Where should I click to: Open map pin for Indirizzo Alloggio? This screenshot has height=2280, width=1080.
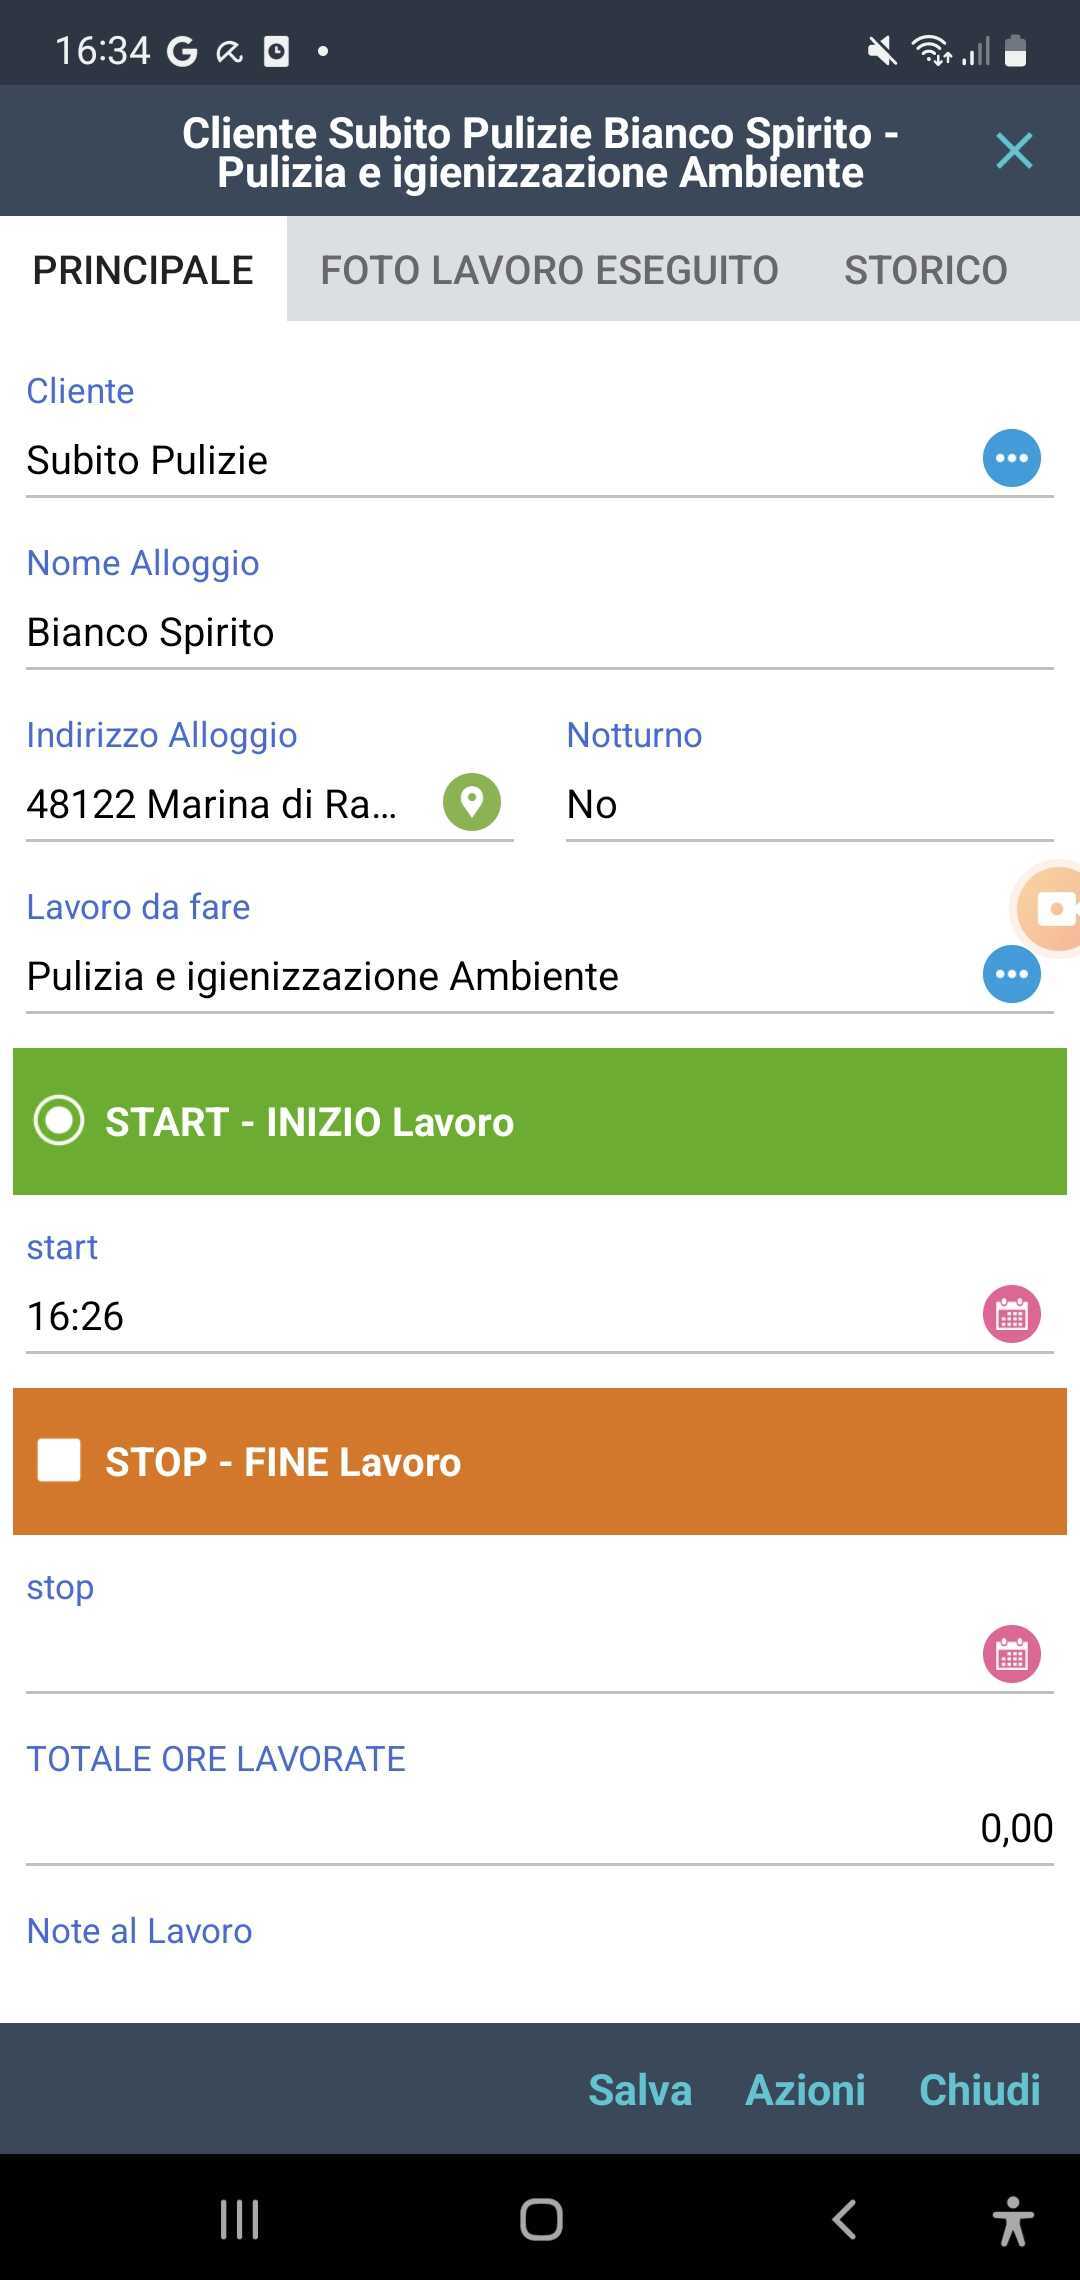coord(471,802)
